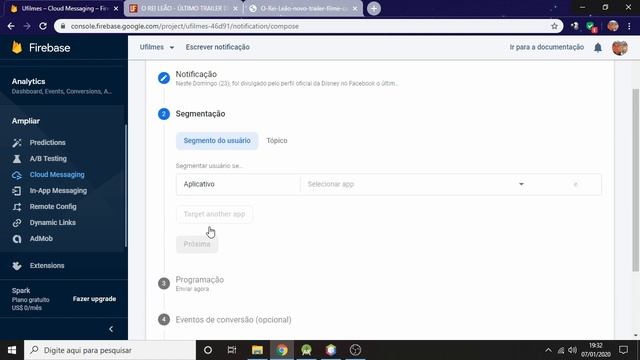Edit the Notificação step pencil icon
Image resolution: width=640 pixels, height=360 pixels.
coord(164,78)
